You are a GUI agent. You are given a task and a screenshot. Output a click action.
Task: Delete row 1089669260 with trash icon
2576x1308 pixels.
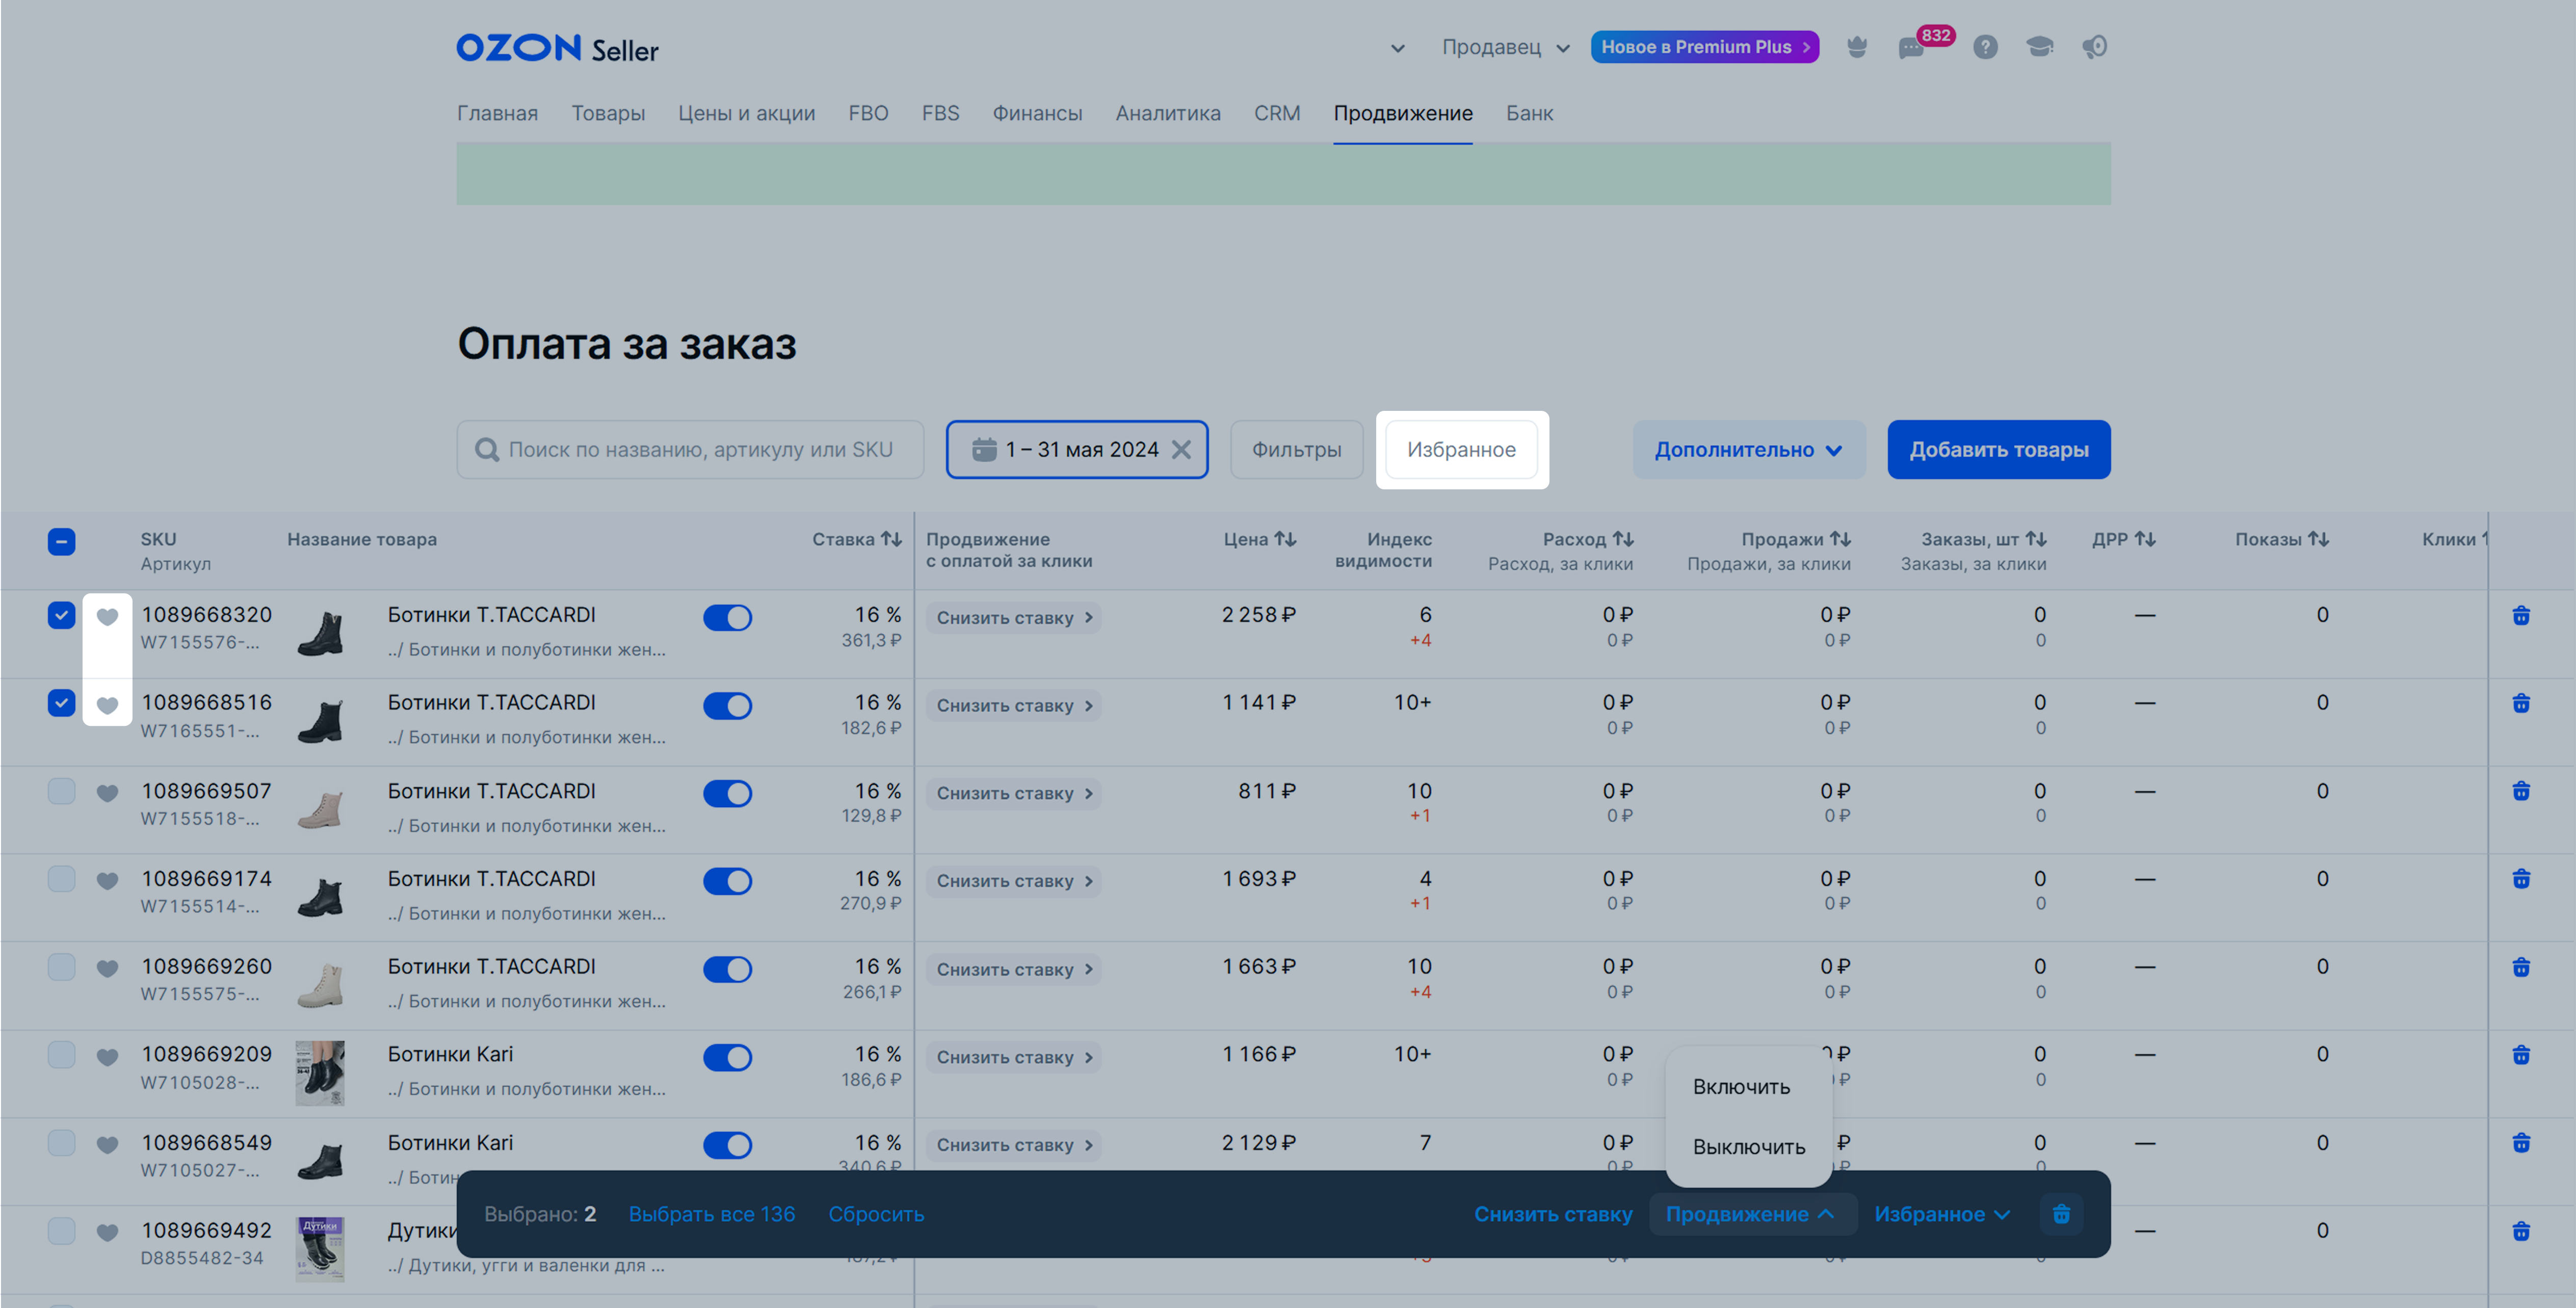(2521, 967)
